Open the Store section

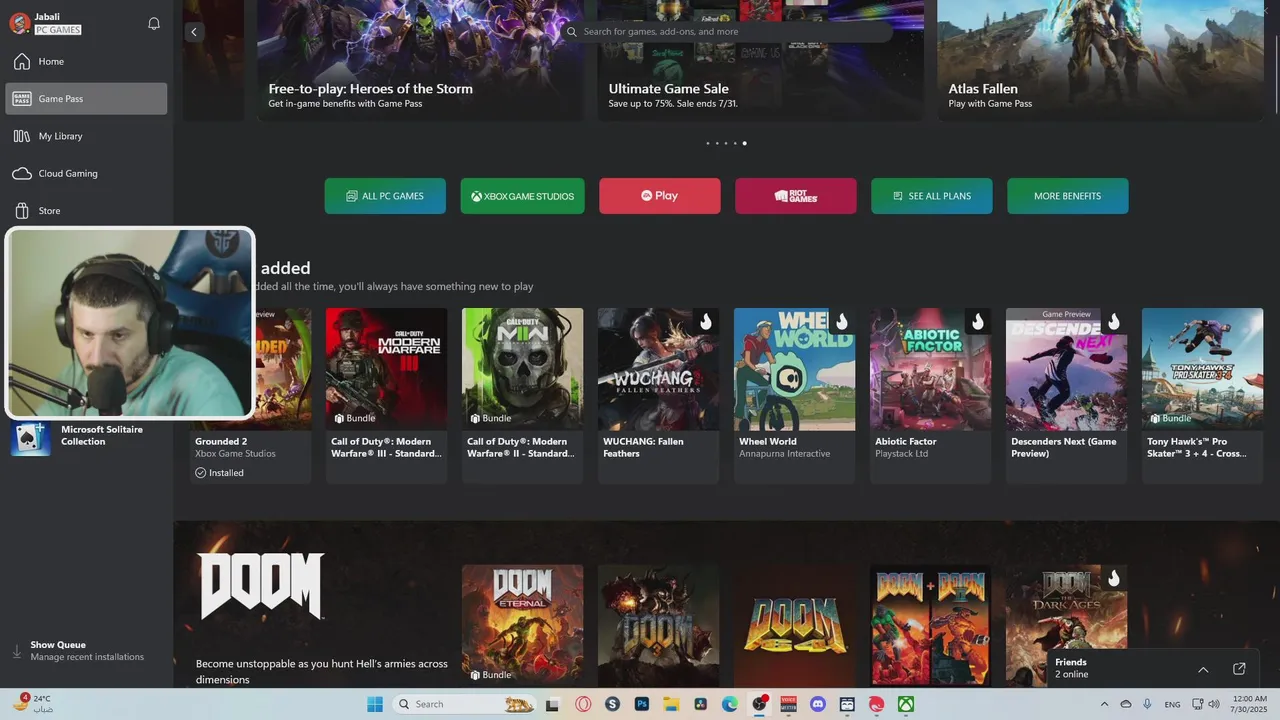point(86,211)
